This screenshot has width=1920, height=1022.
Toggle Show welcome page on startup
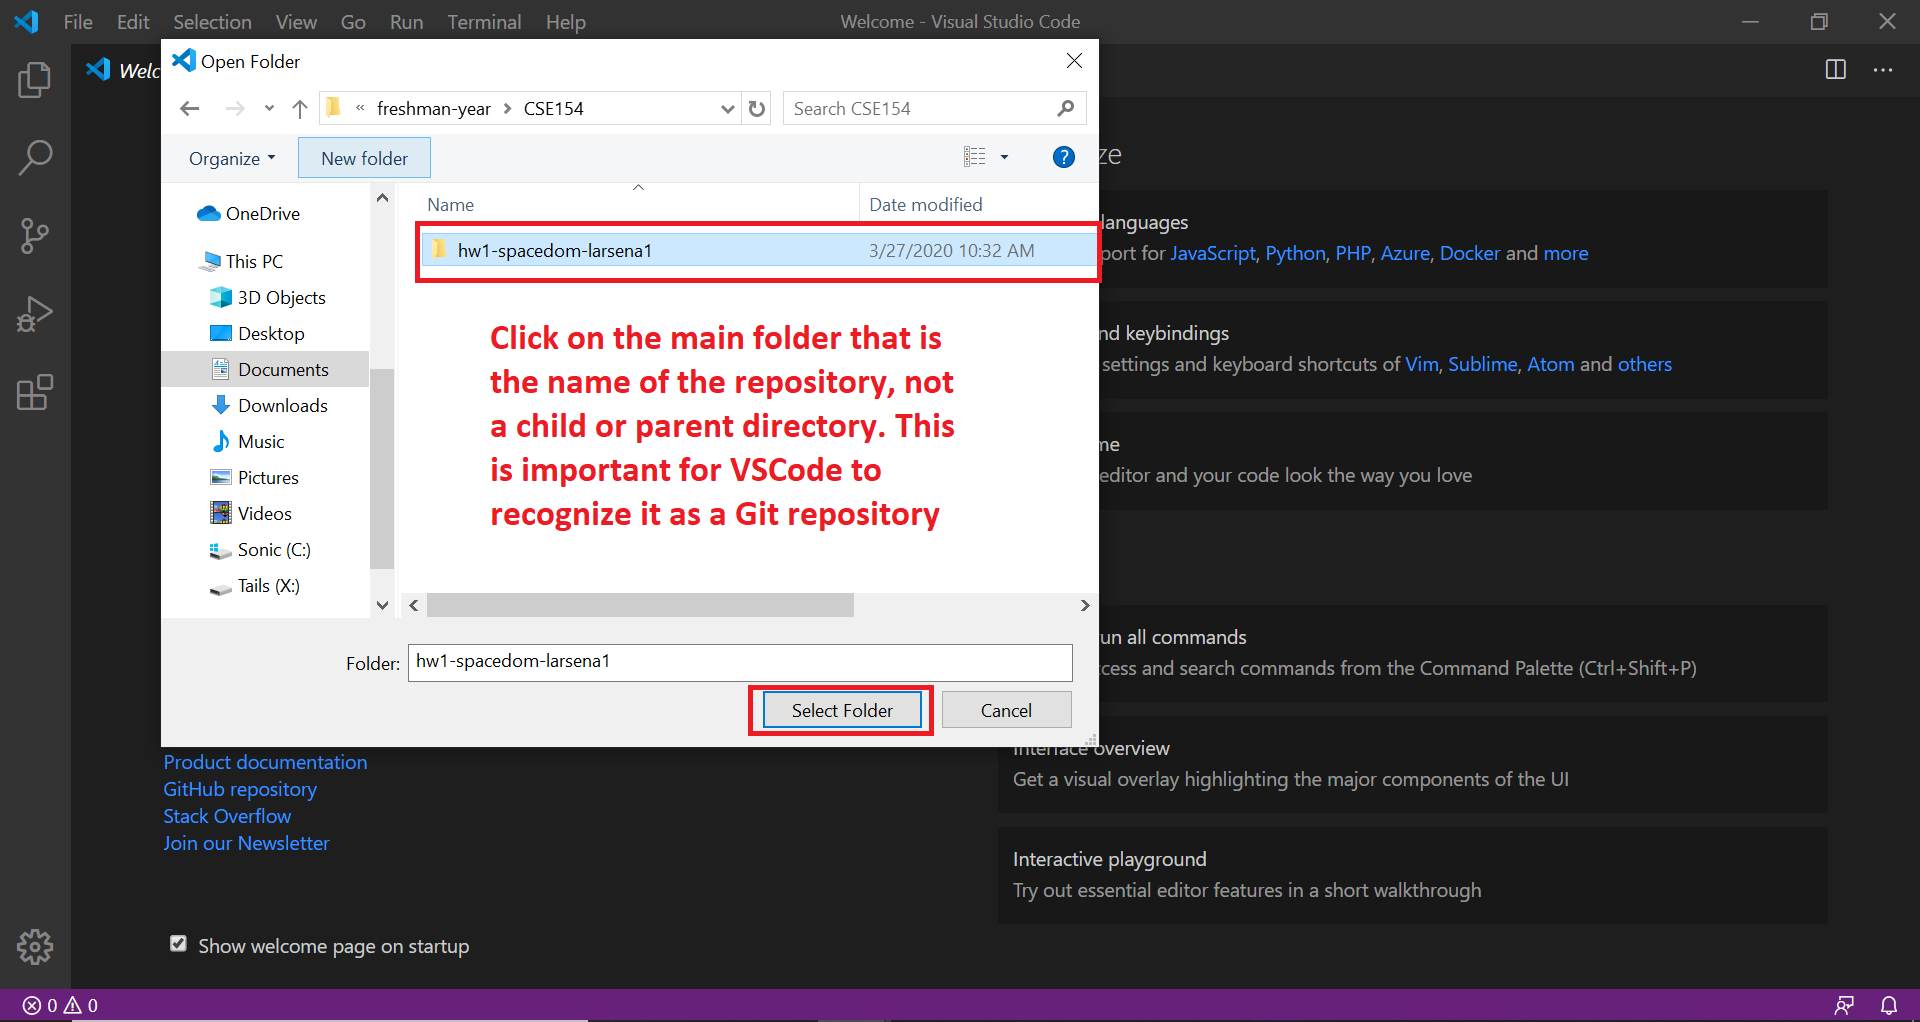coord(177,943)
